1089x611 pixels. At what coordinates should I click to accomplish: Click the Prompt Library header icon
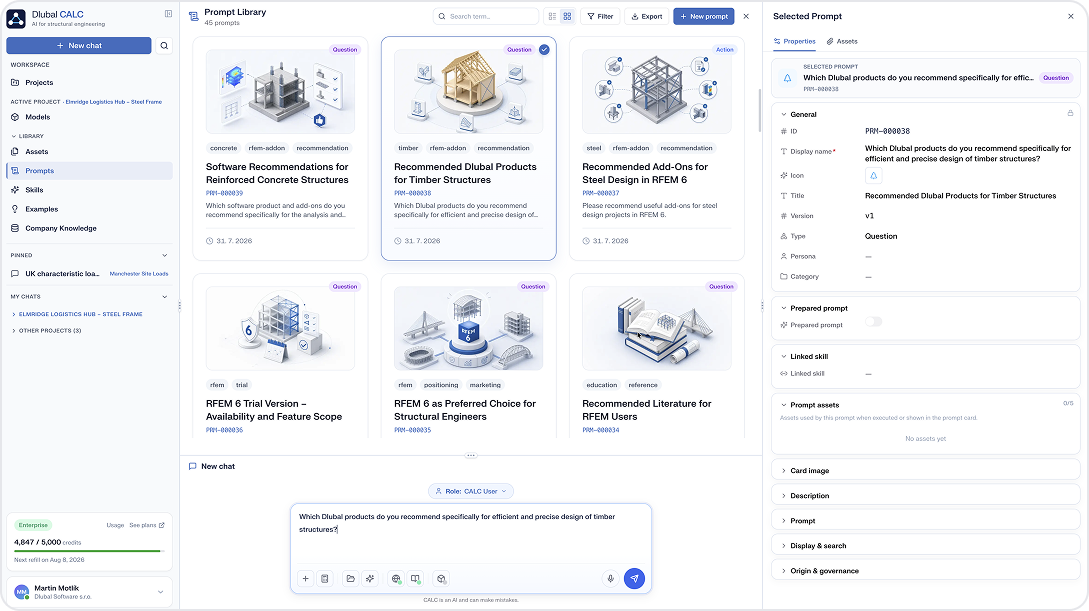pyautogui.click(x=194, y=17)
